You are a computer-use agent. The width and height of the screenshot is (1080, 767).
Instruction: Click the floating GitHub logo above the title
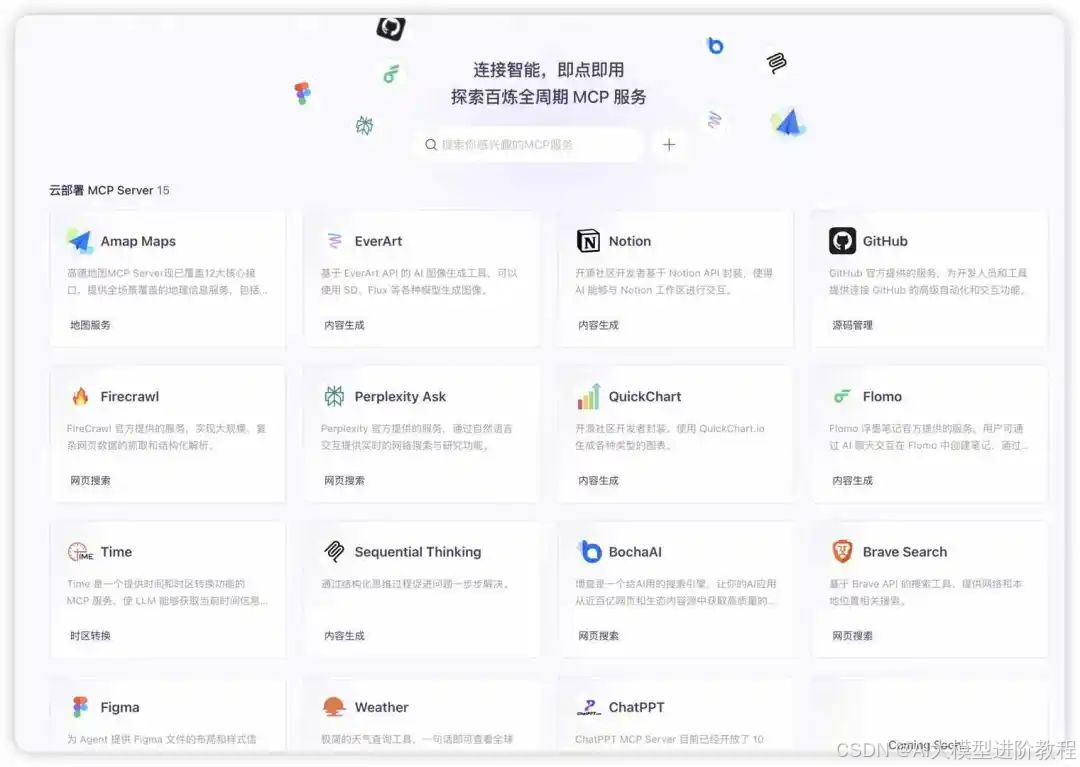390,30
